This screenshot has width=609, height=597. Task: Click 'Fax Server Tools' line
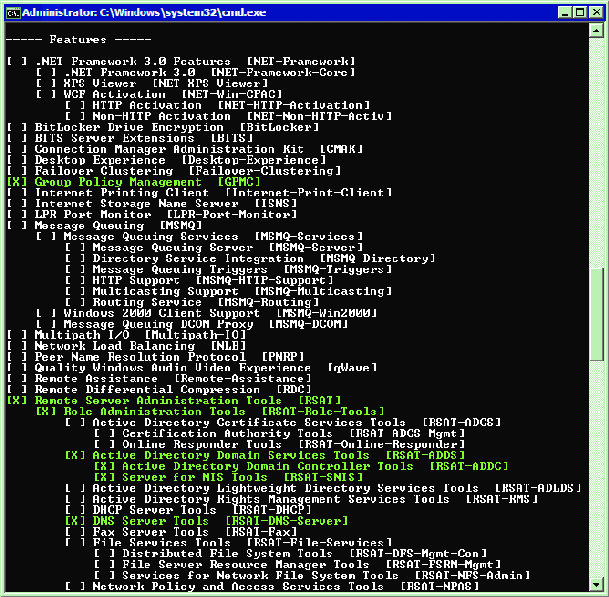tap(181, 532)
